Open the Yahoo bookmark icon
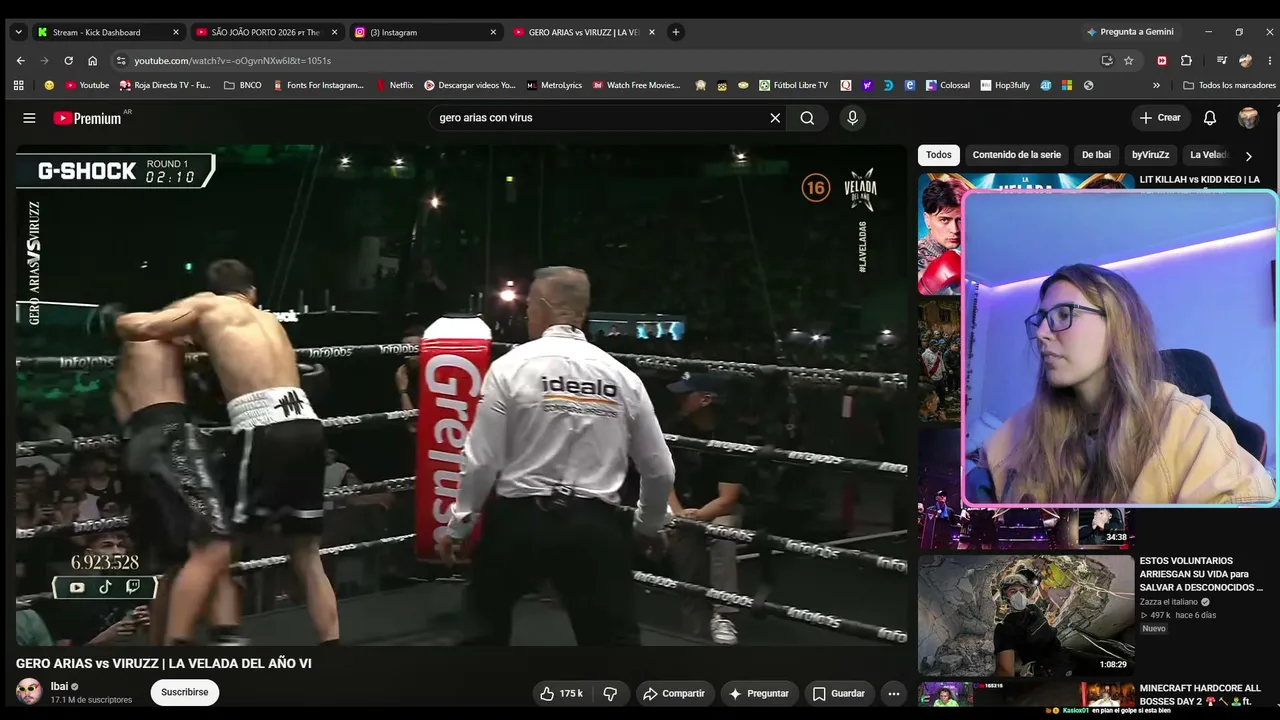Viewport: 1280px width, 720px height. click(867, 85)
